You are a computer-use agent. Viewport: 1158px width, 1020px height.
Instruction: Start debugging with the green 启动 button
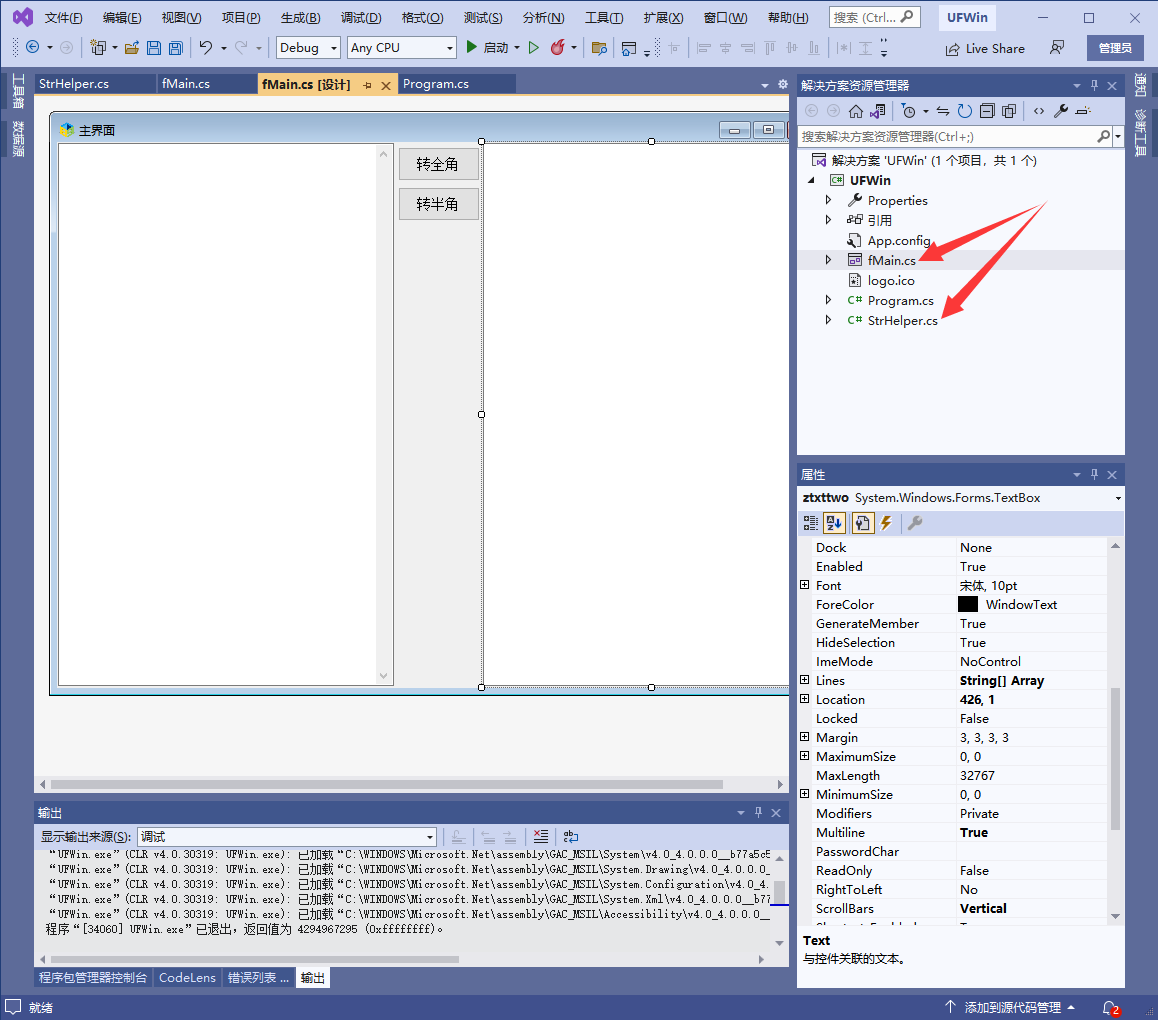click(488, 47)
